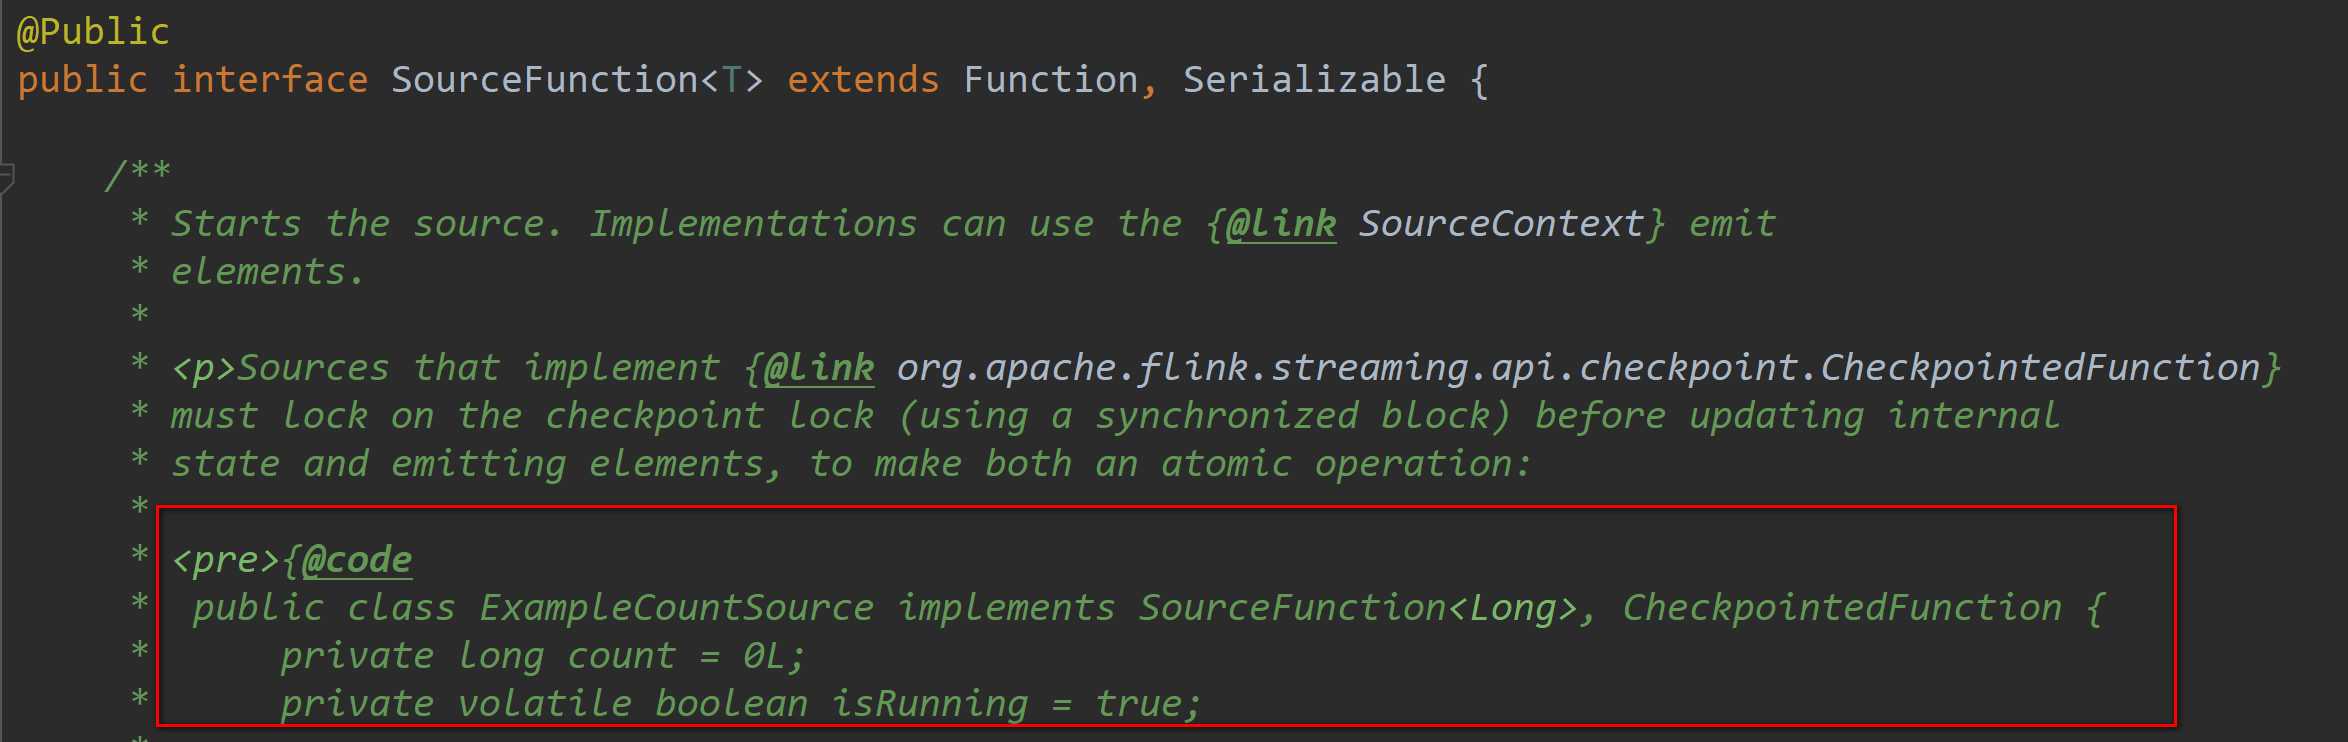
Task: Click org.apache.flink.streaming.api.checkpoint.CheckpointedFunction reference
Action: (1578, 368)
